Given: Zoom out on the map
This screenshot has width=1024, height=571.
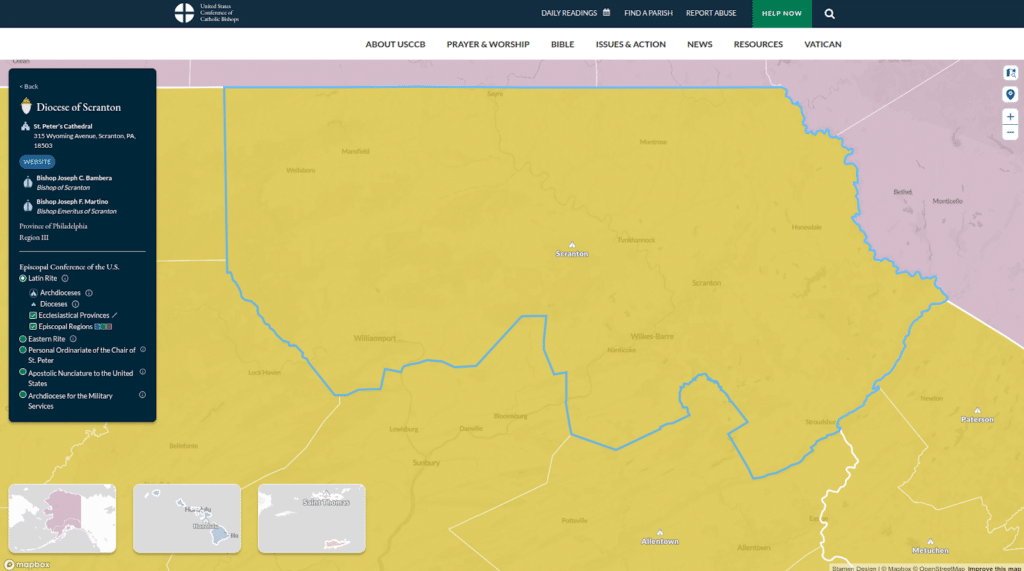Looking at the screenshot, I should tap(1010, 132).
